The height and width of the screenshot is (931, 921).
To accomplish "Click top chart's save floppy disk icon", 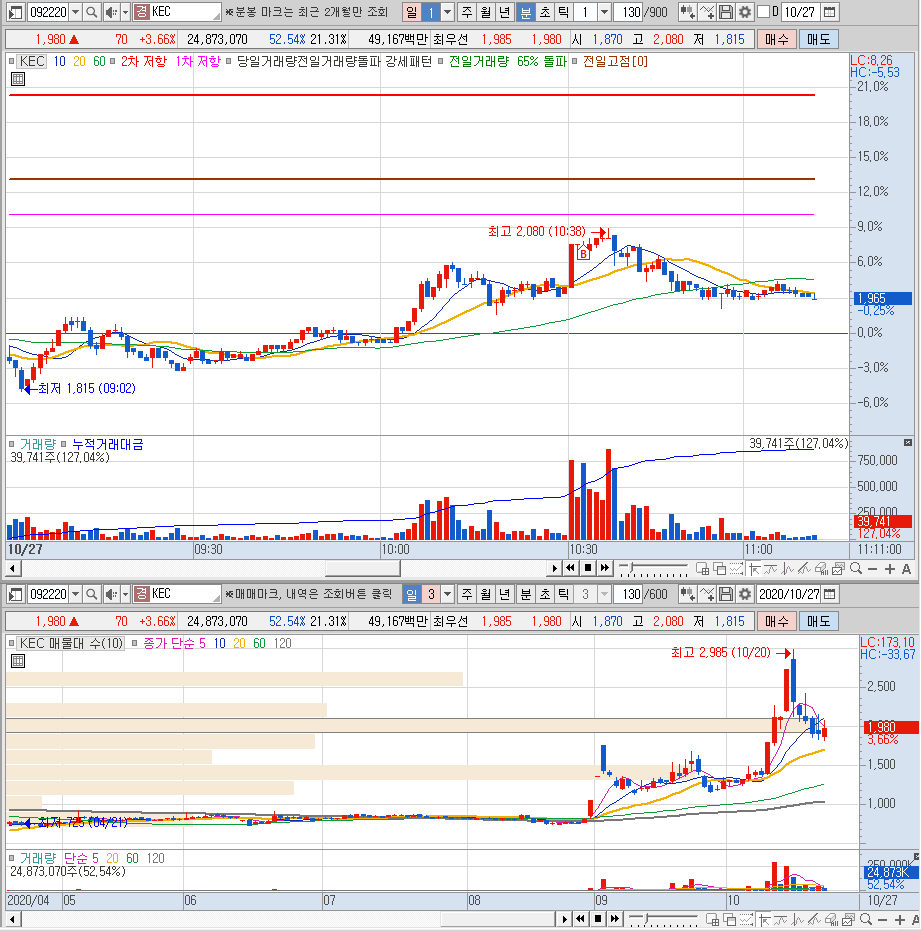I will coord(726,12).
